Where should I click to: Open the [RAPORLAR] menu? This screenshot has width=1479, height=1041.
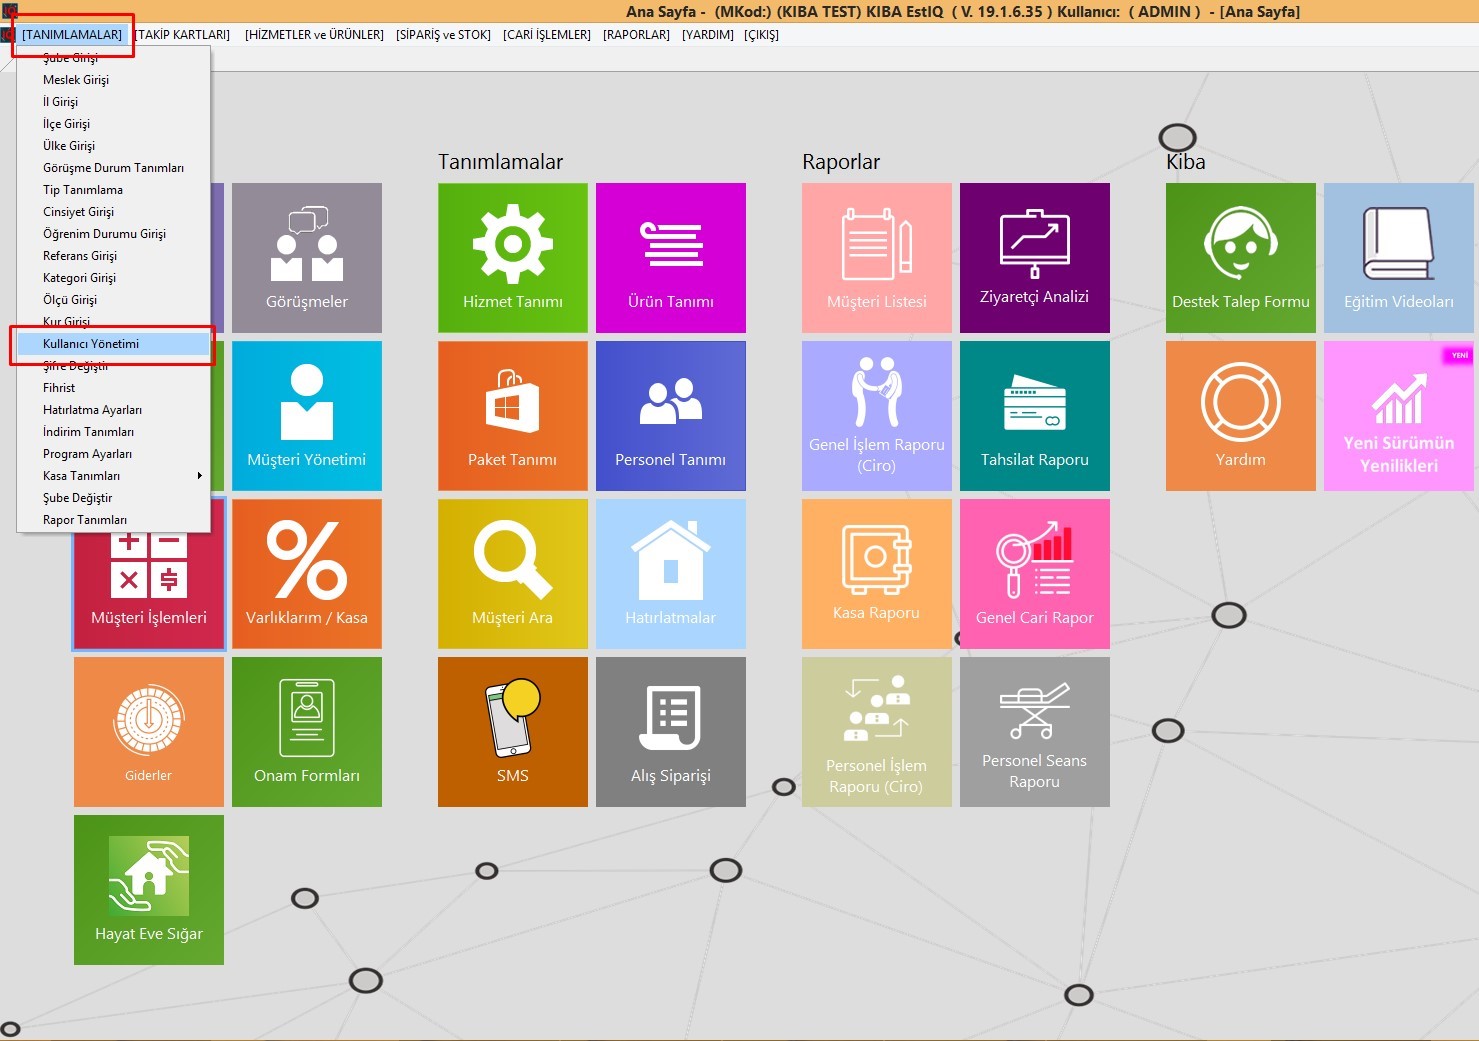pyautogui.click(x=636, y=35)
